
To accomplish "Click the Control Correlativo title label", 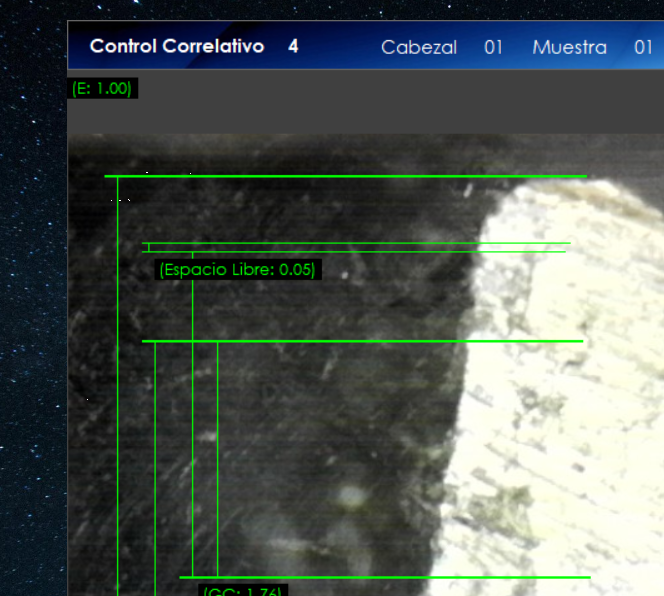I will tap(177, 47).
